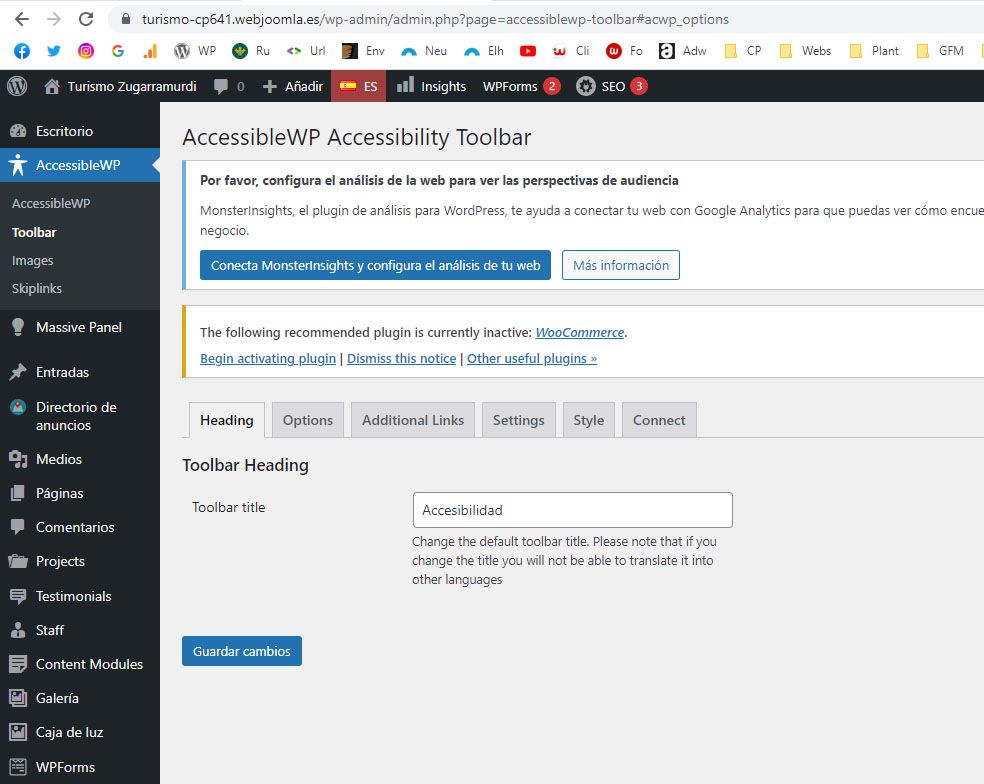This screenshot has width=984, height=784.
Task: Open the Añadir new content menu
Action: [292, 86]
